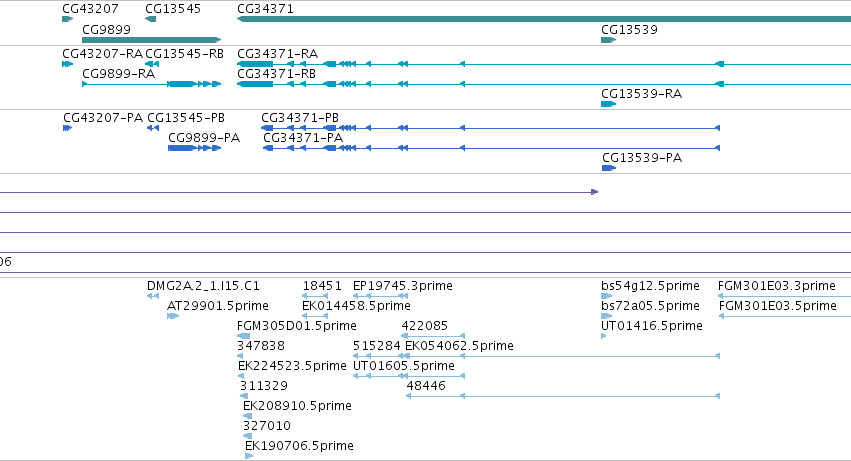Image resolution: width=851 pixels, height=461 pixels.
Task: Select the CG34371 gene bar
Action: click(x=544, y=19)
